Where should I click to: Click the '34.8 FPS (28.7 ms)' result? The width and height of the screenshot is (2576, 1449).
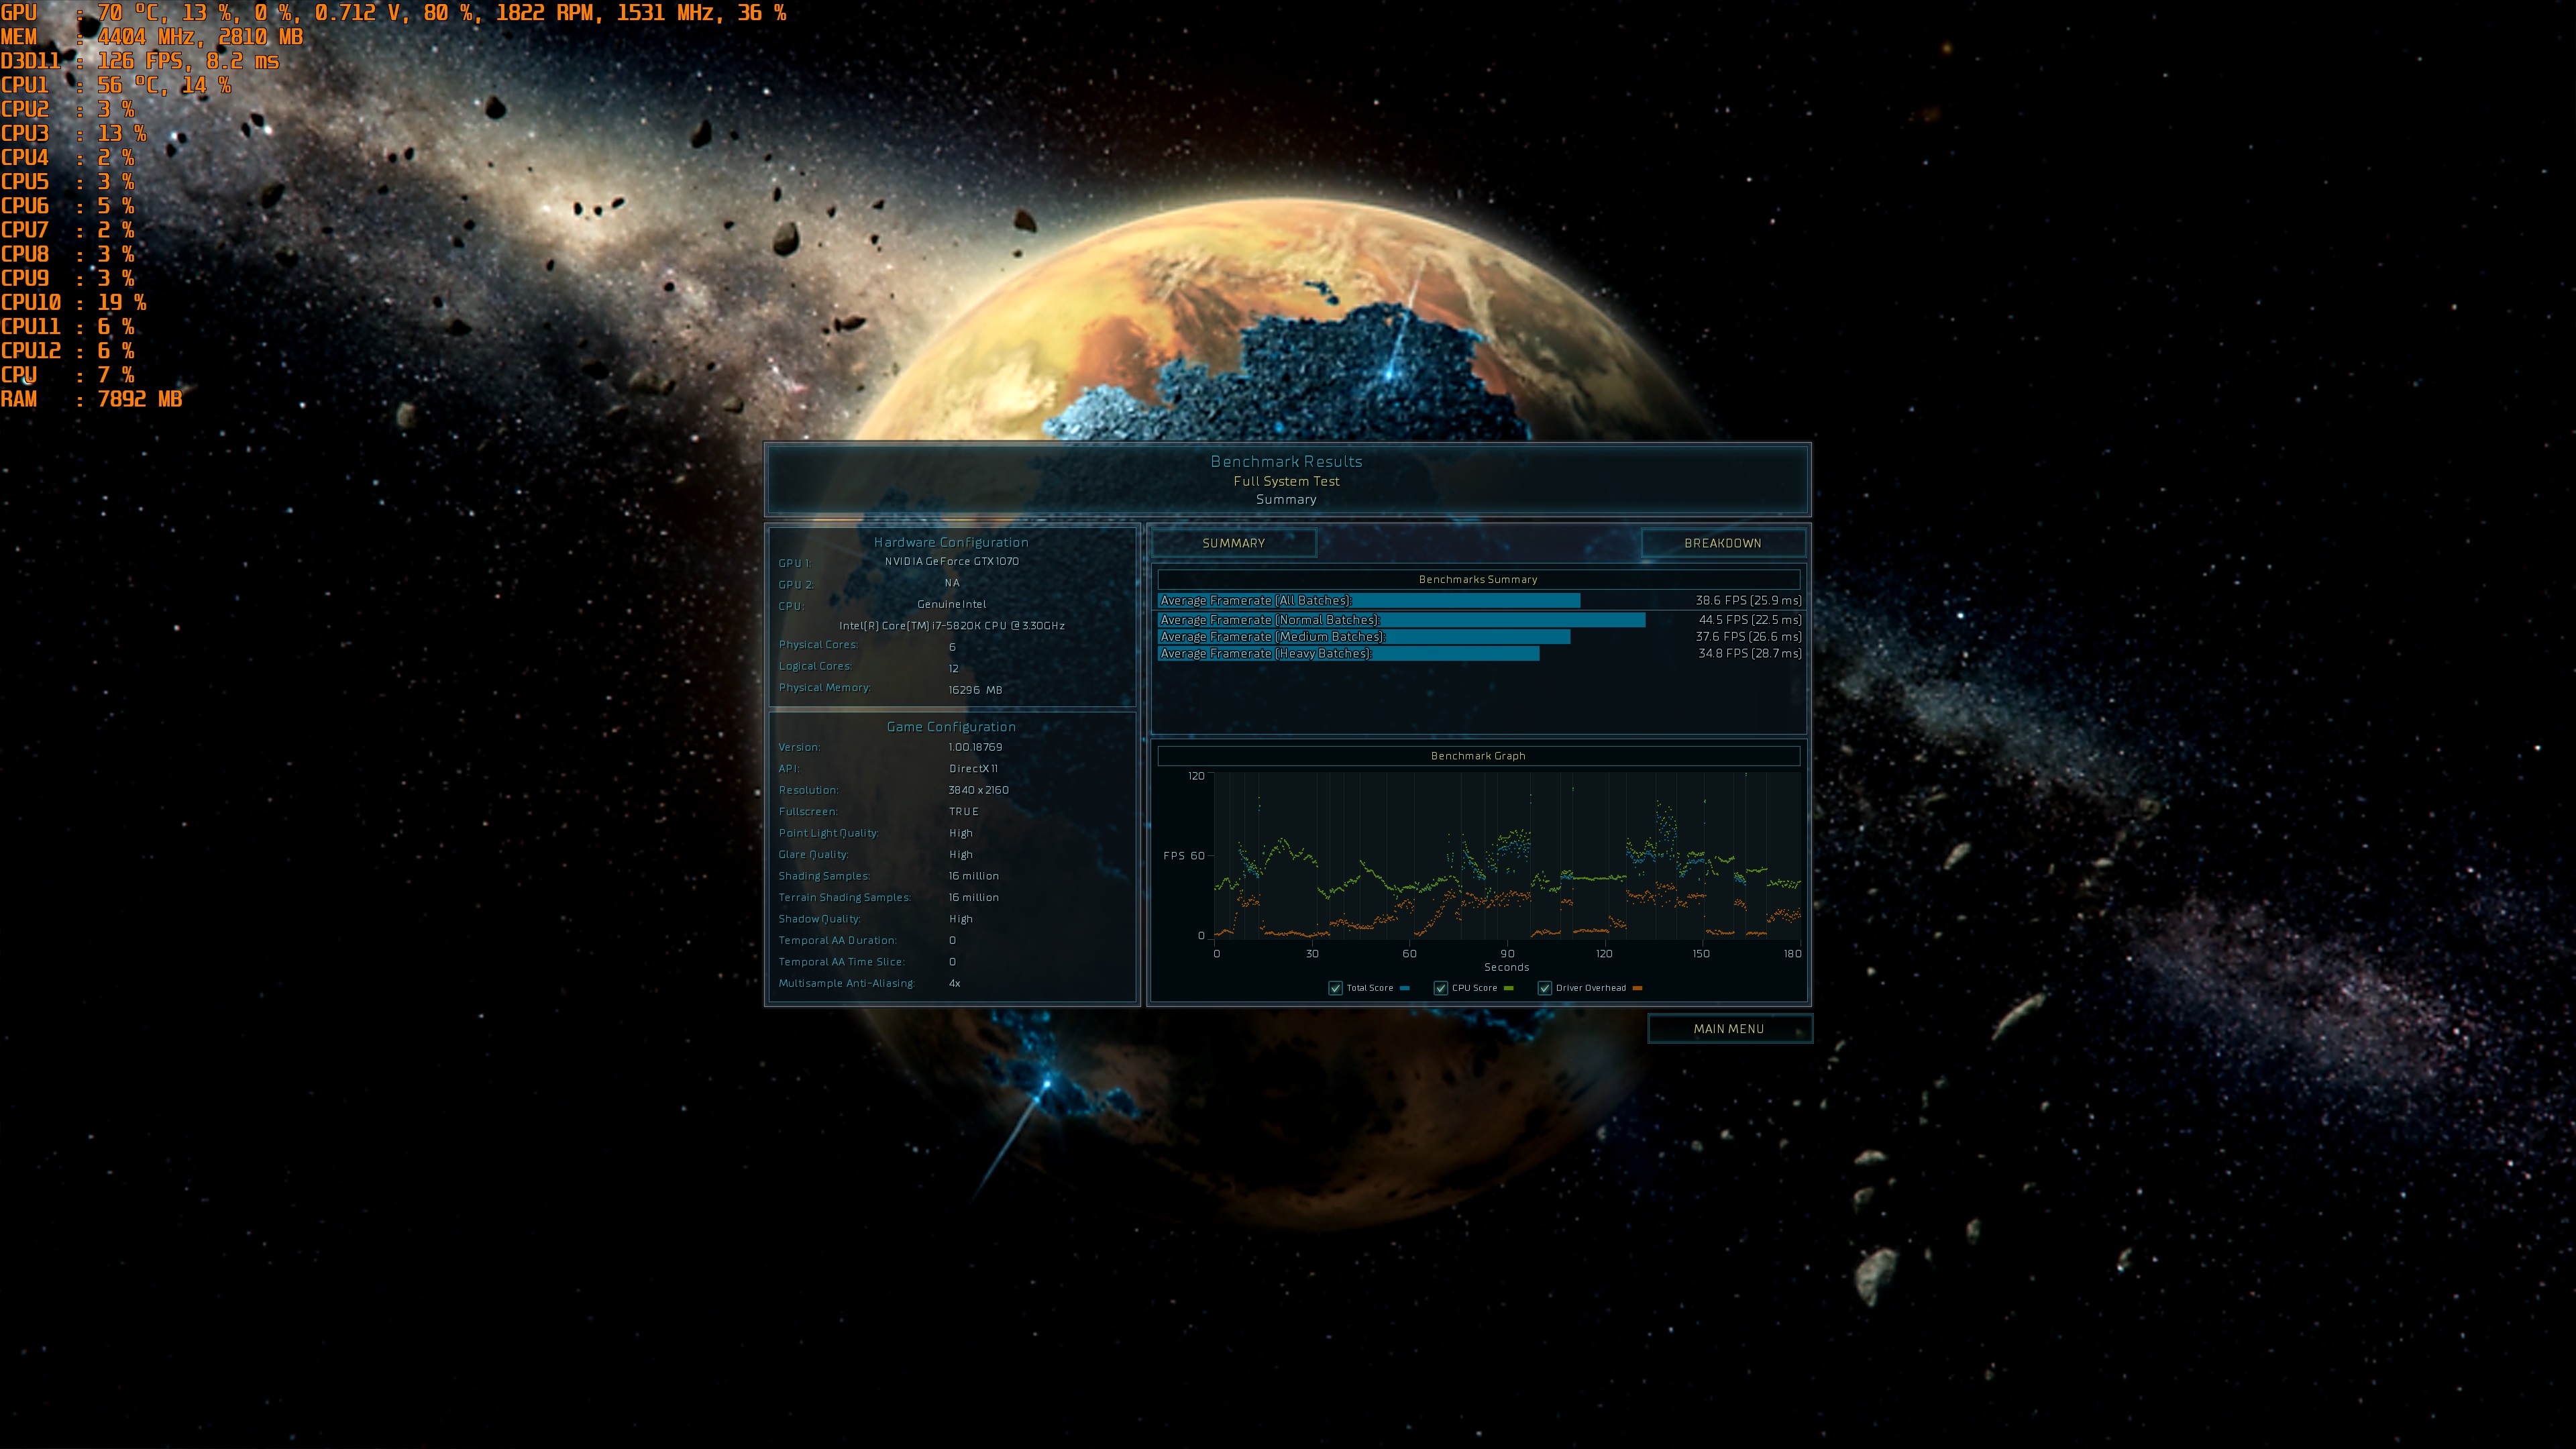point(1750,654)
